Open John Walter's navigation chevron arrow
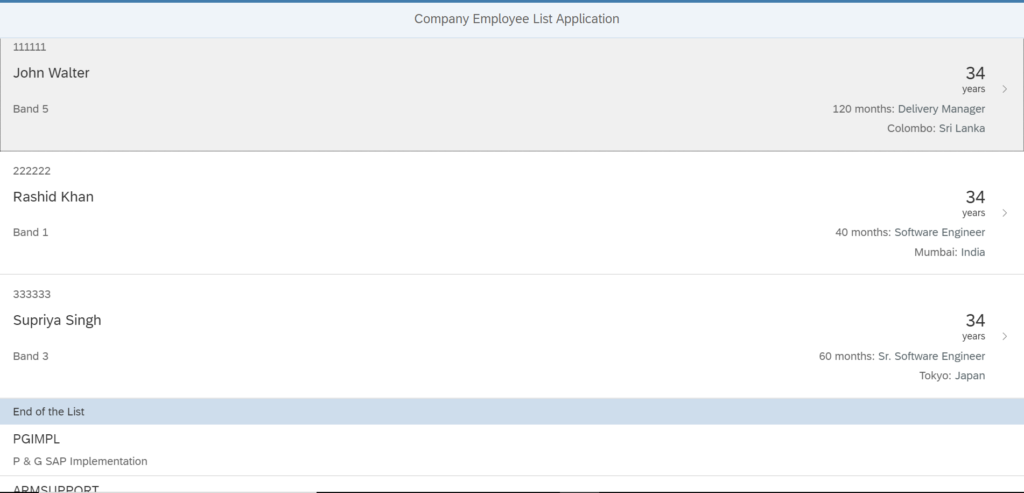Image resolution: width=1024 pixels, height=493 pixels. click(x=1004, y=89)
